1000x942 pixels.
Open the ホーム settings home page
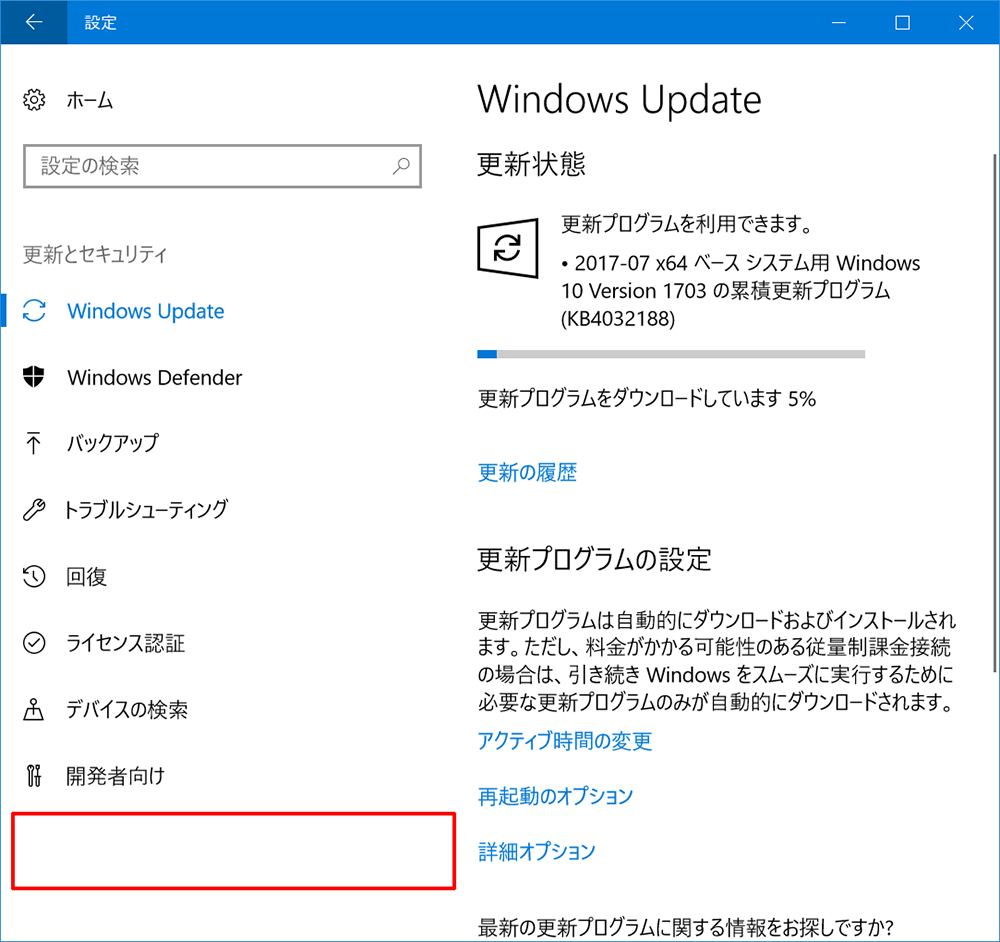pyautogui.click(x=90, y=100)
